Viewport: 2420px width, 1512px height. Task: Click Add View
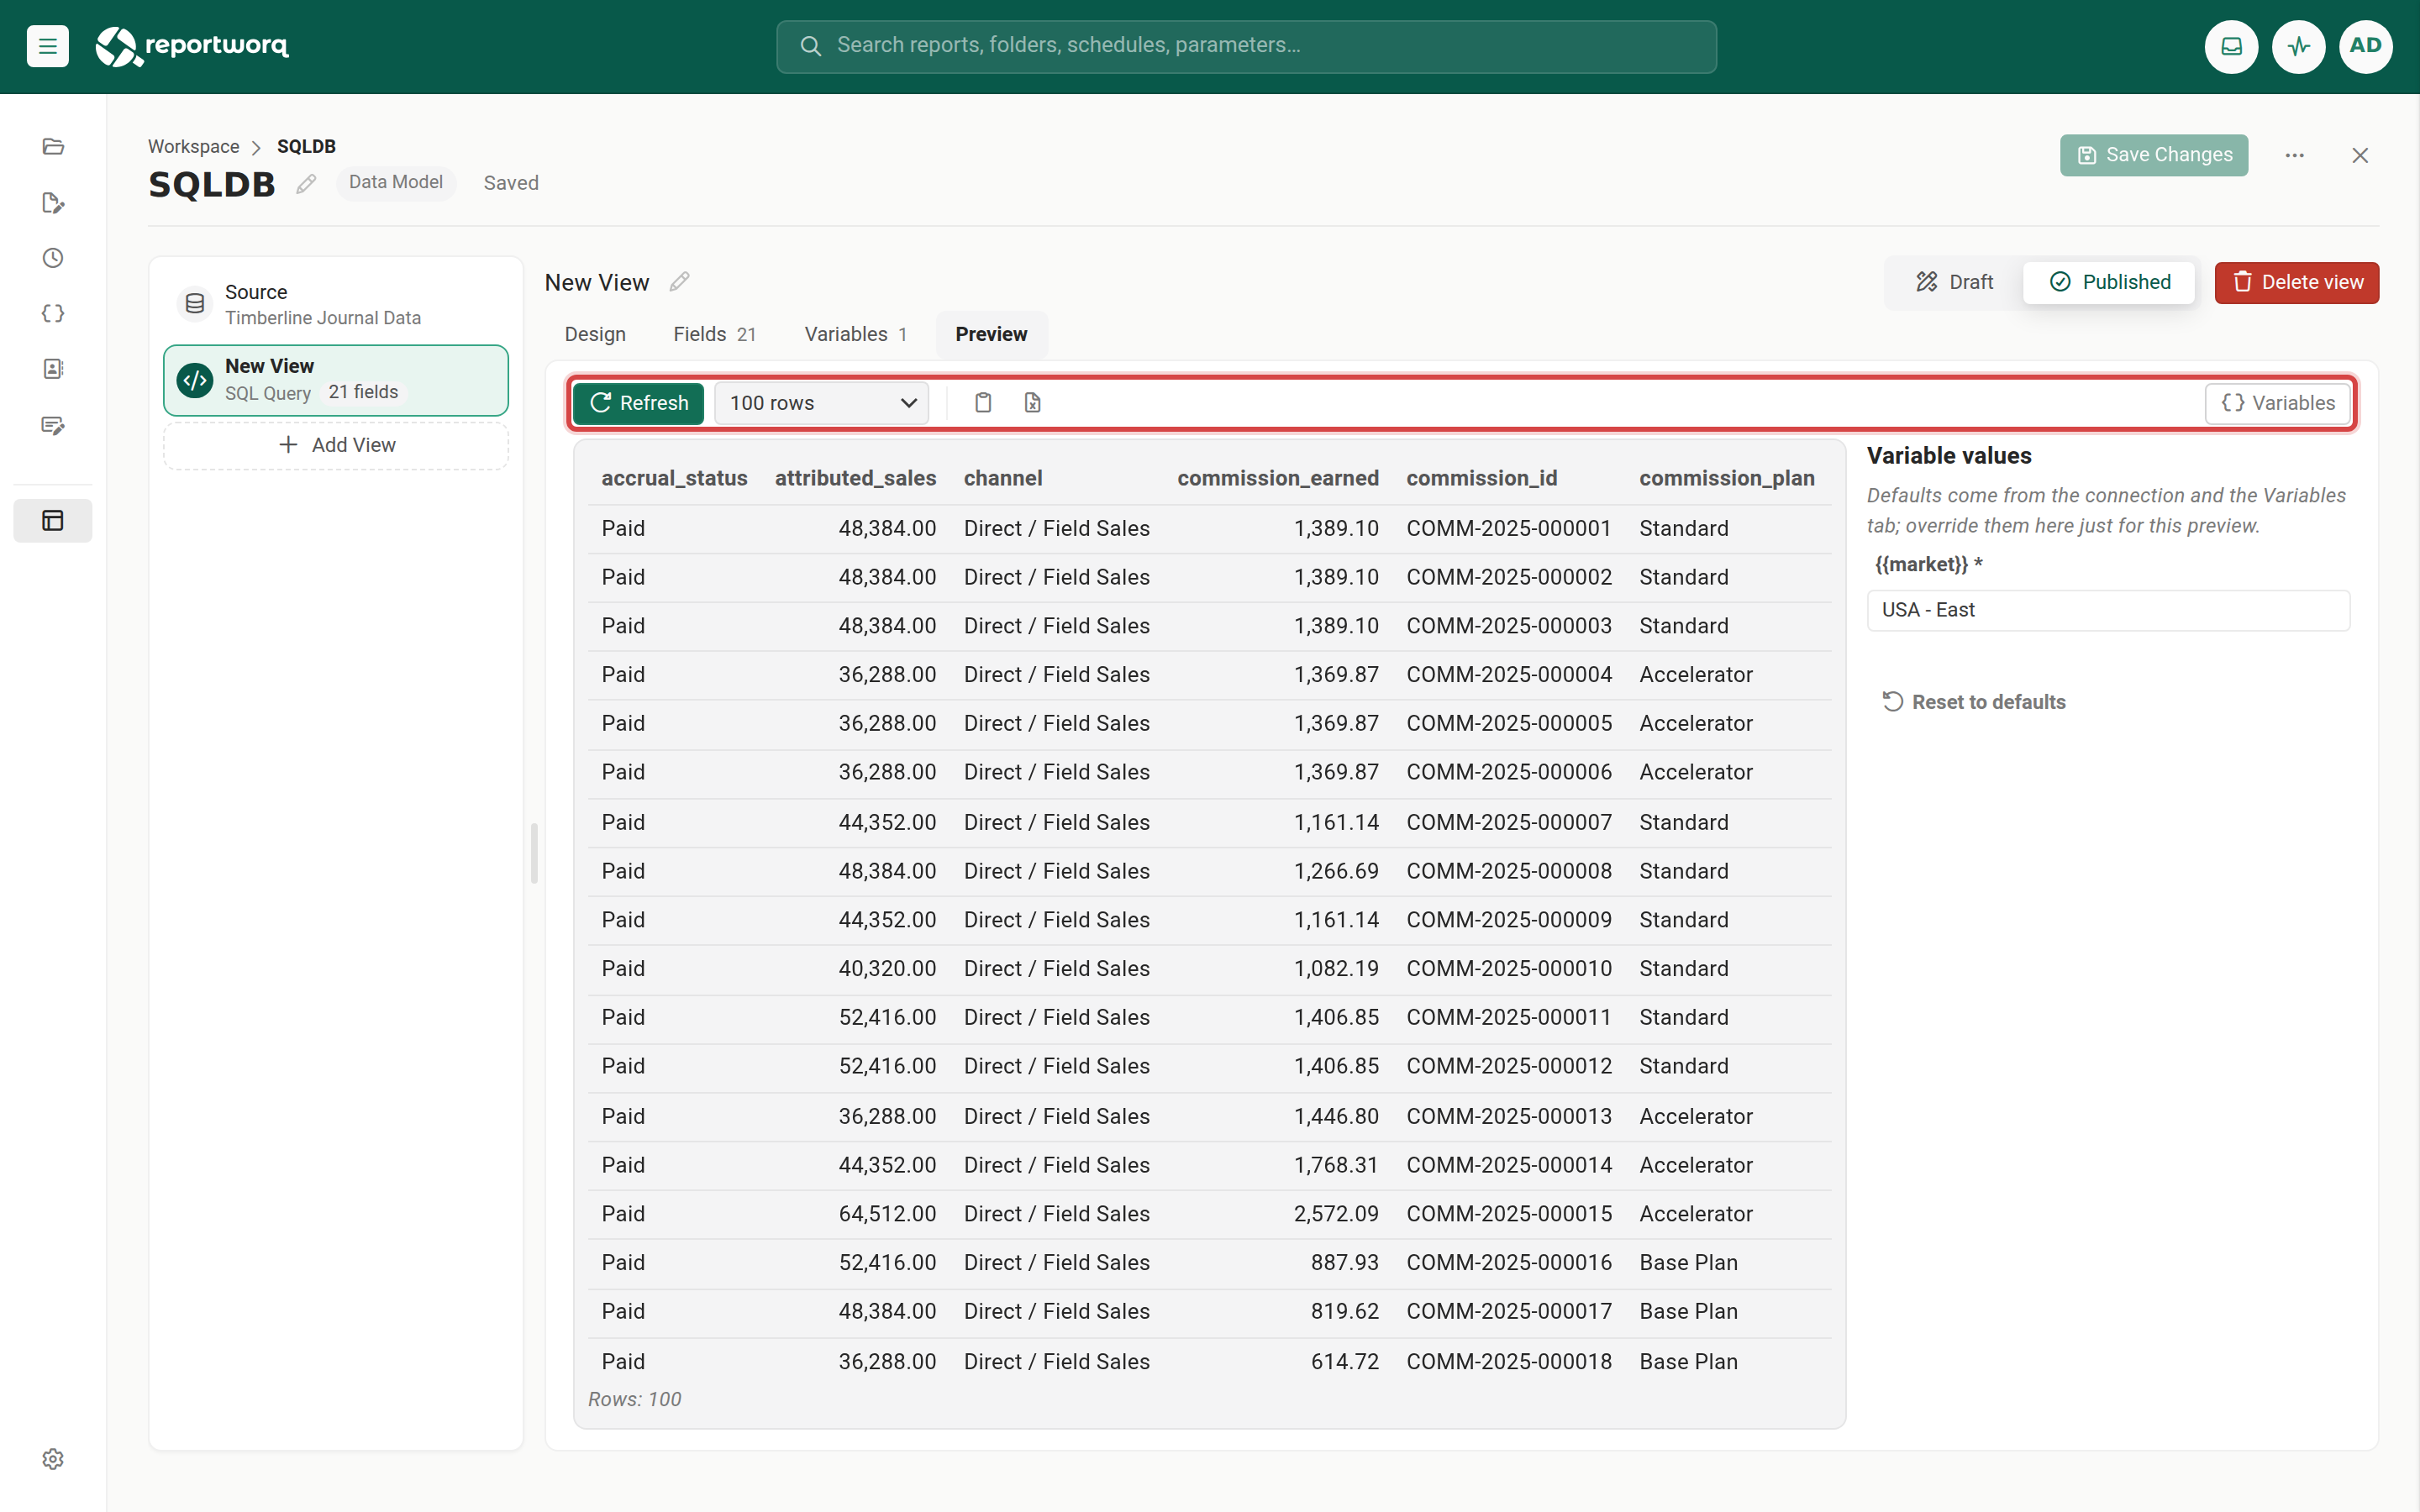[336, 445]
